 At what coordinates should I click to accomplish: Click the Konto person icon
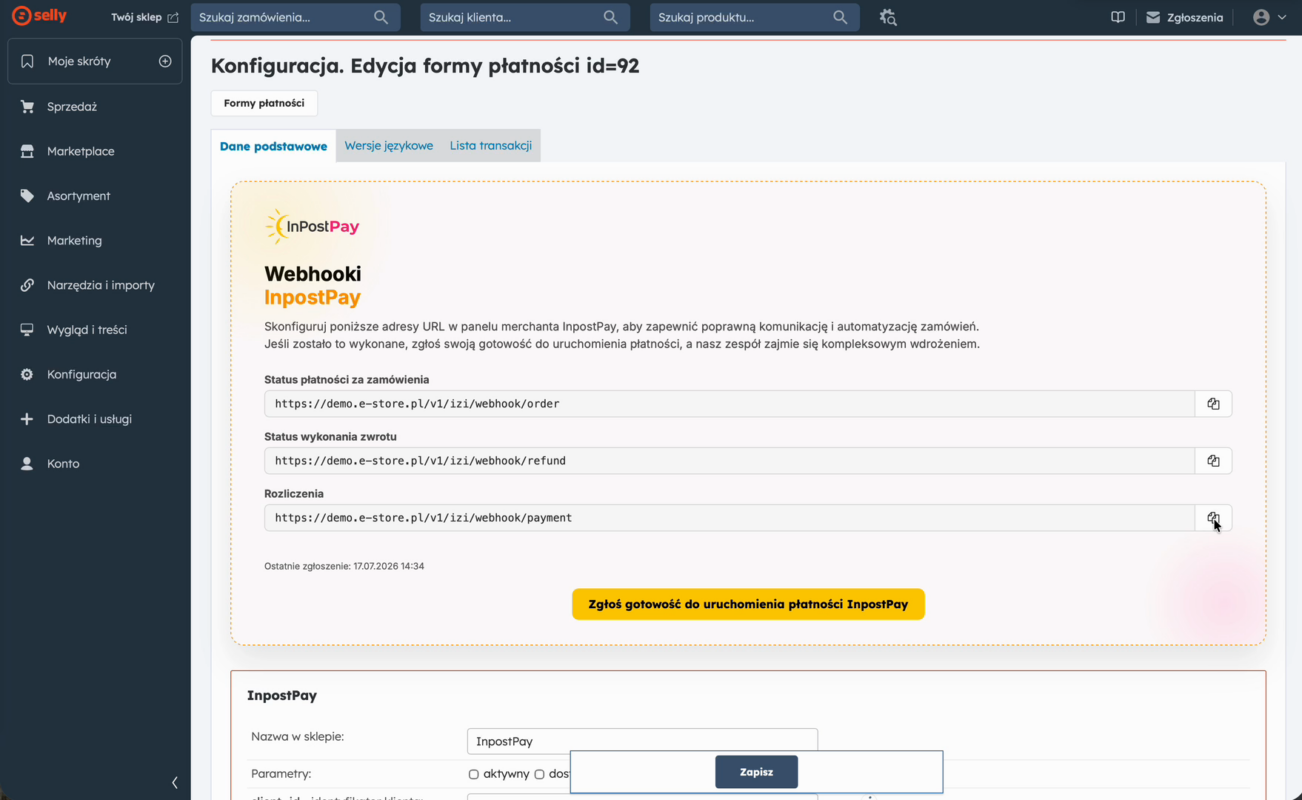click(x=27, y=464)
